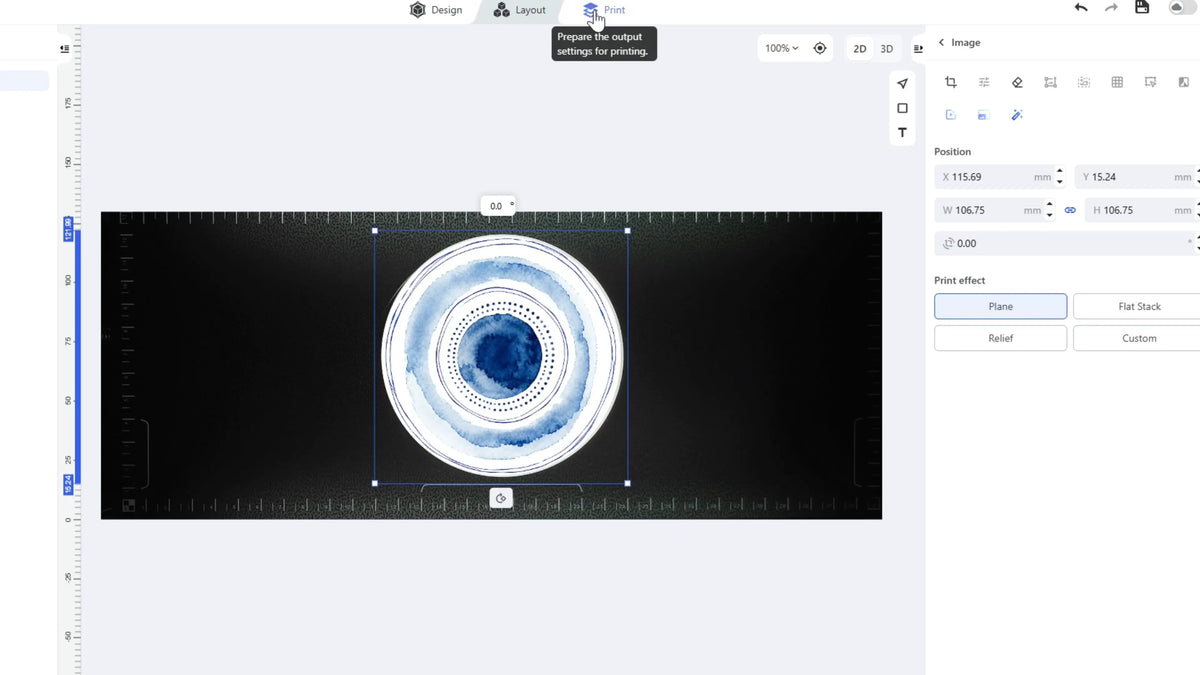Click the top-left selection handle
1200x675 pixels.
375,231
